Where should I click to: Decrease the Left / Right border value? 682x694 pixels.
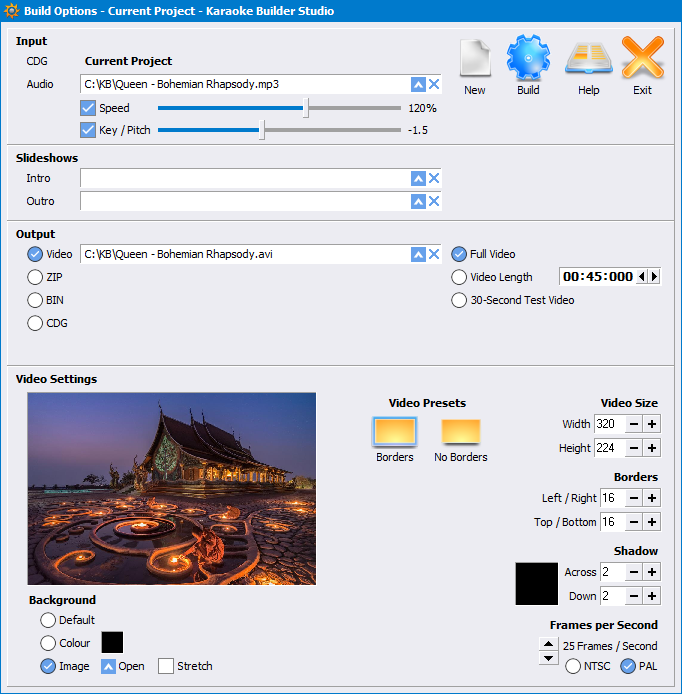[634, 498]
